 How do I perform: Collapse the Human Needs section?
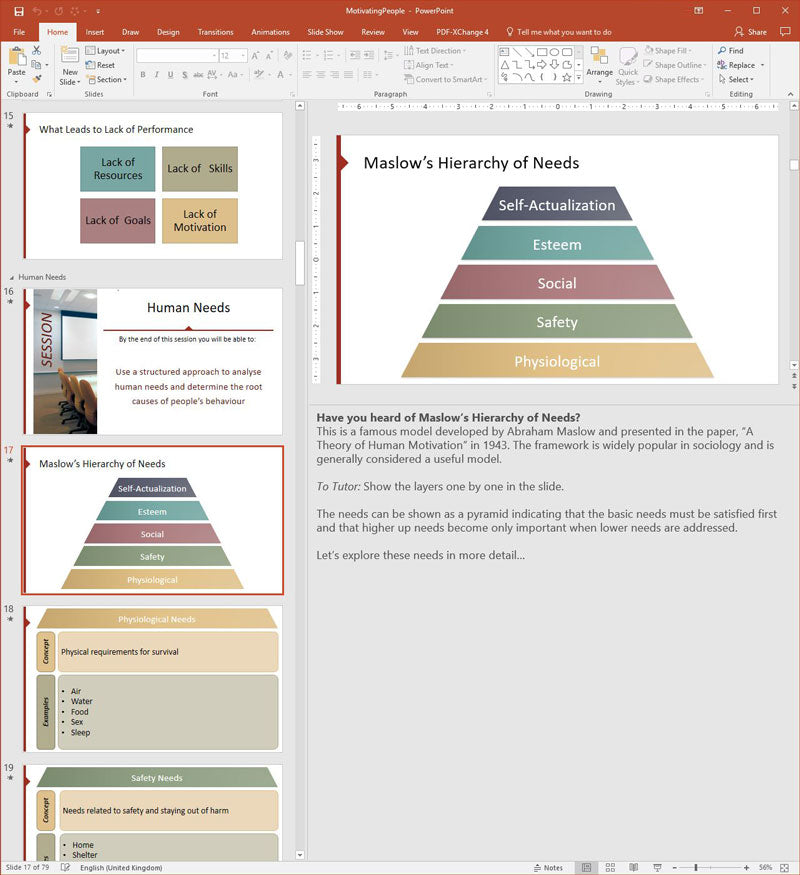[x=12, y=277]
